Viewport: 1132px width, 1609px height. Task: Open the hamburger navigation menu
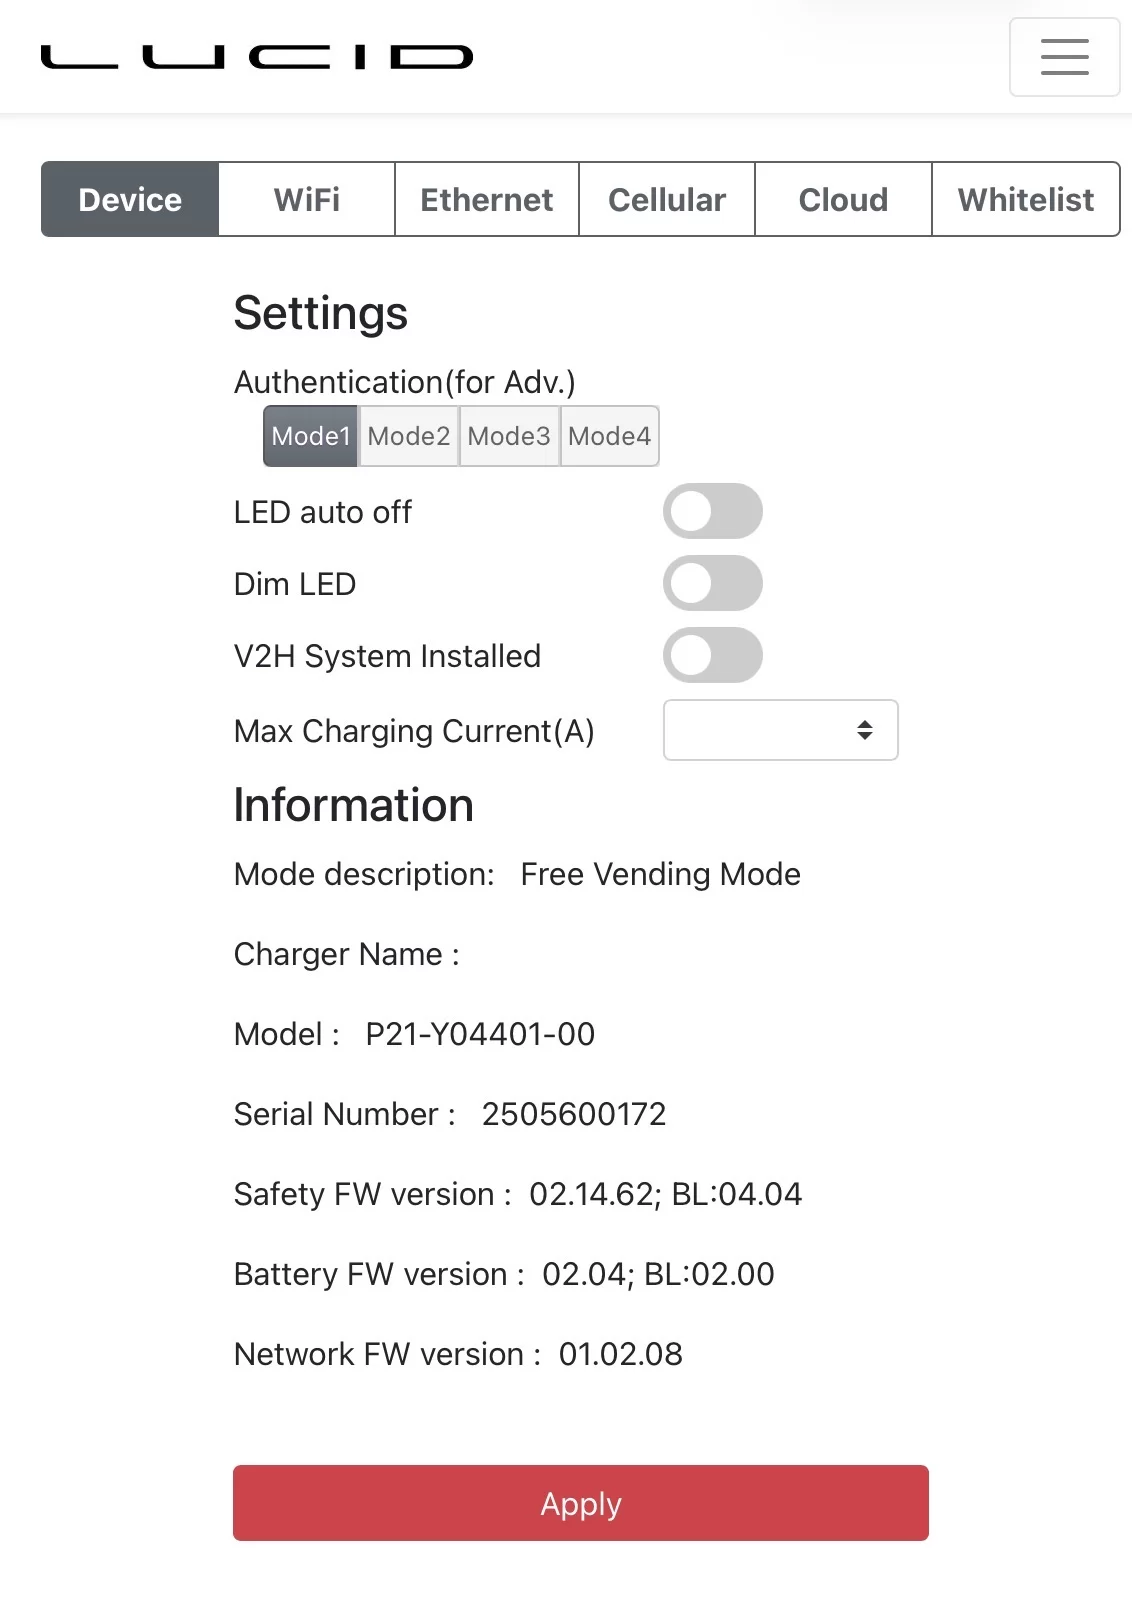[x=1064, y=57]
